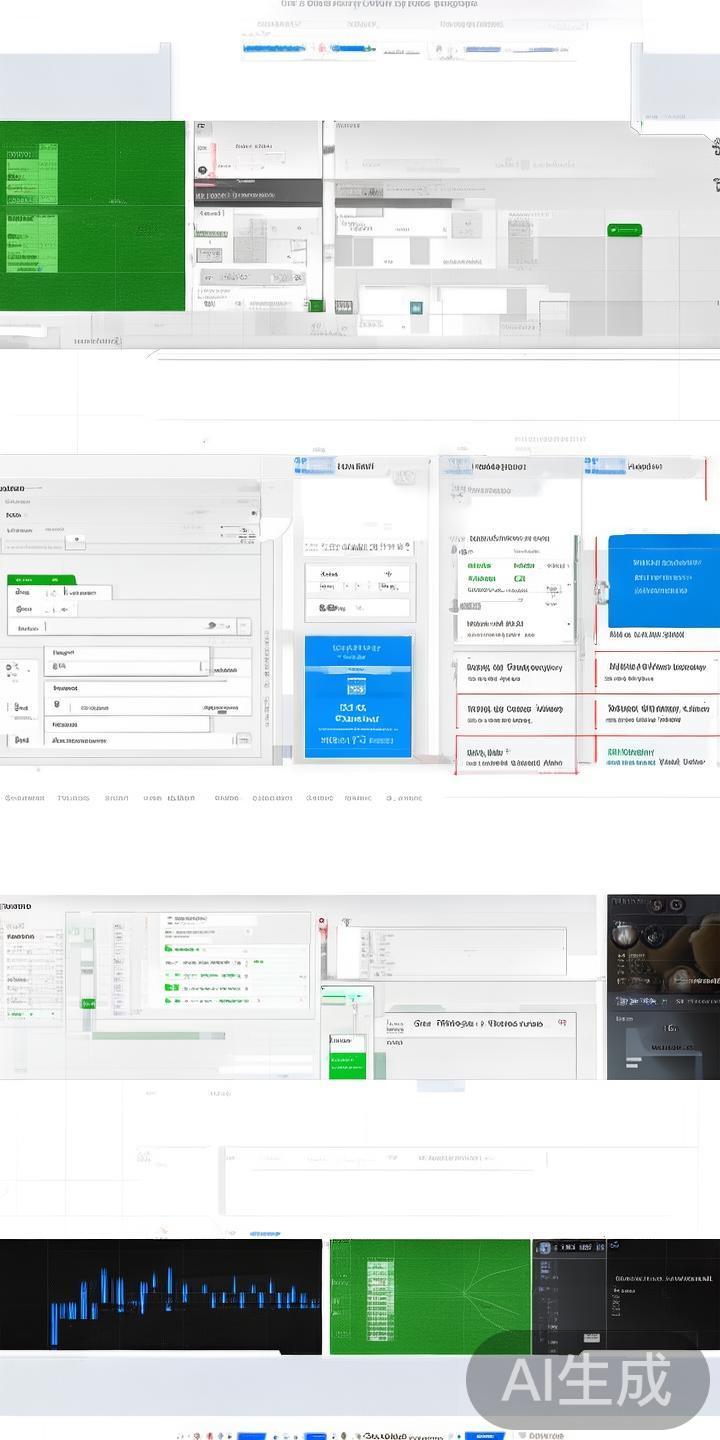
Task: Click the red circular icon in top-left panel
Action: click(x=201, y=171)
